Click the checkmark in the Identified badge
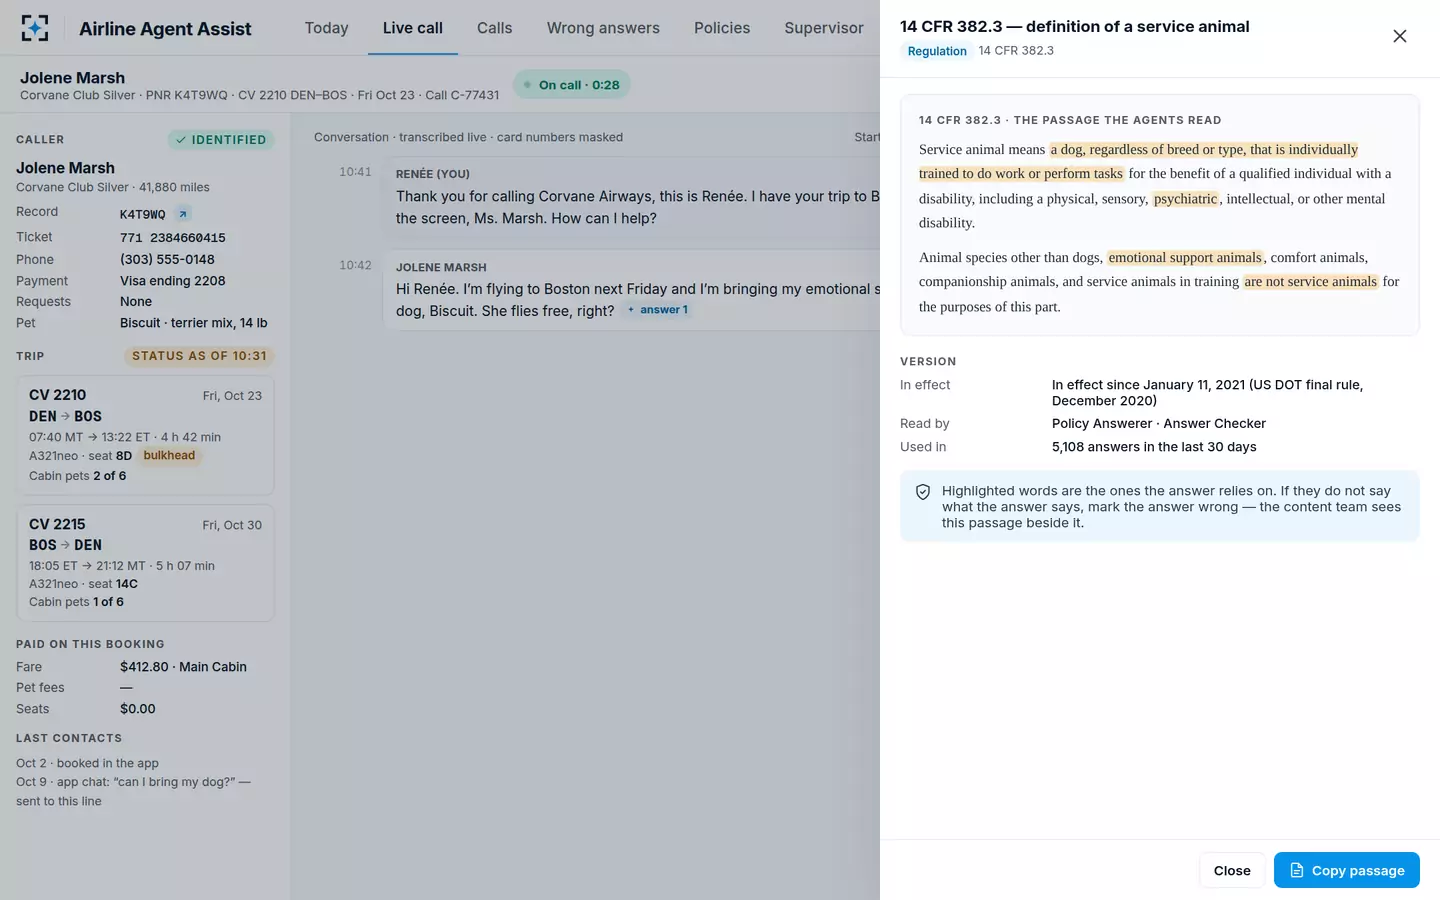 pyautogui.click(x=181, y=140)
